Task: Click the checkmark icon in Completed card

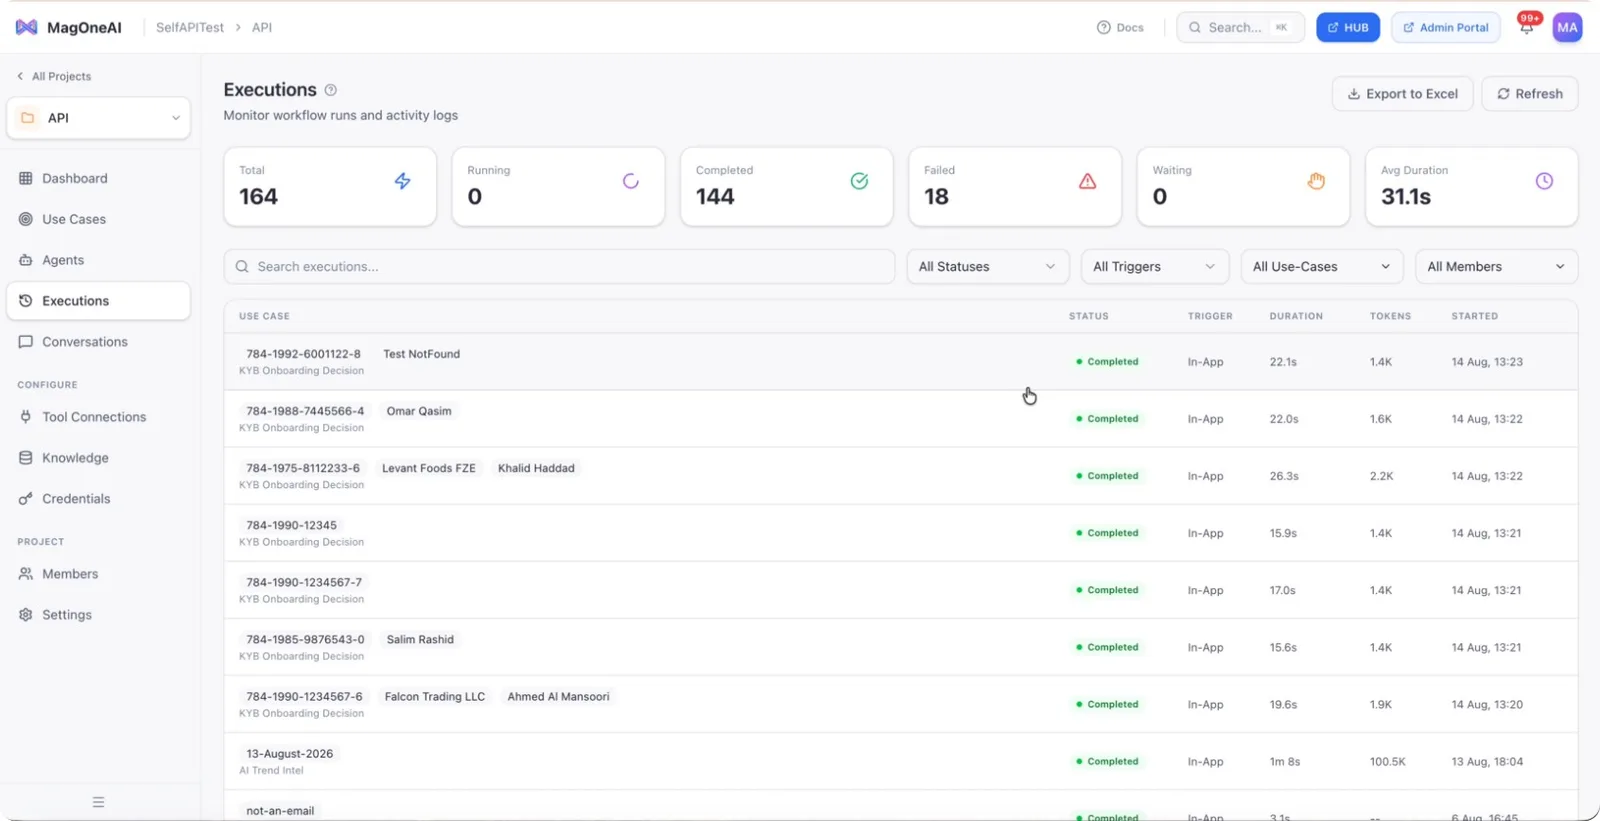Action: 859,181
